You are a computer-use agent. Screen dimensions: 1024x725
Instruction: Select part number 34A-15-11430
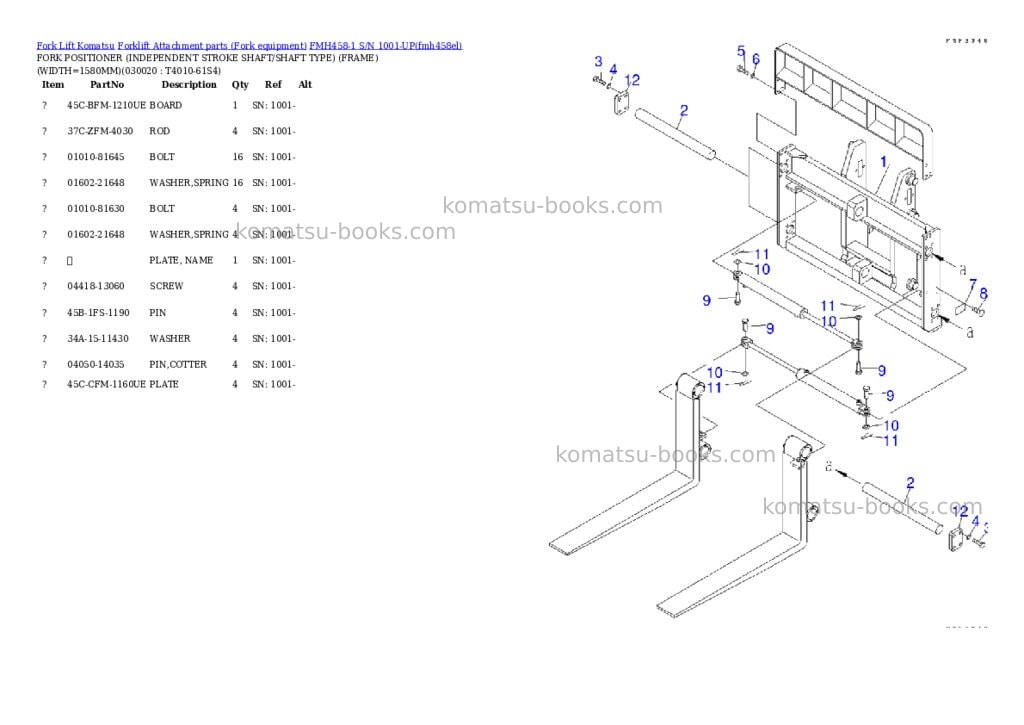(x=97, y=339)
